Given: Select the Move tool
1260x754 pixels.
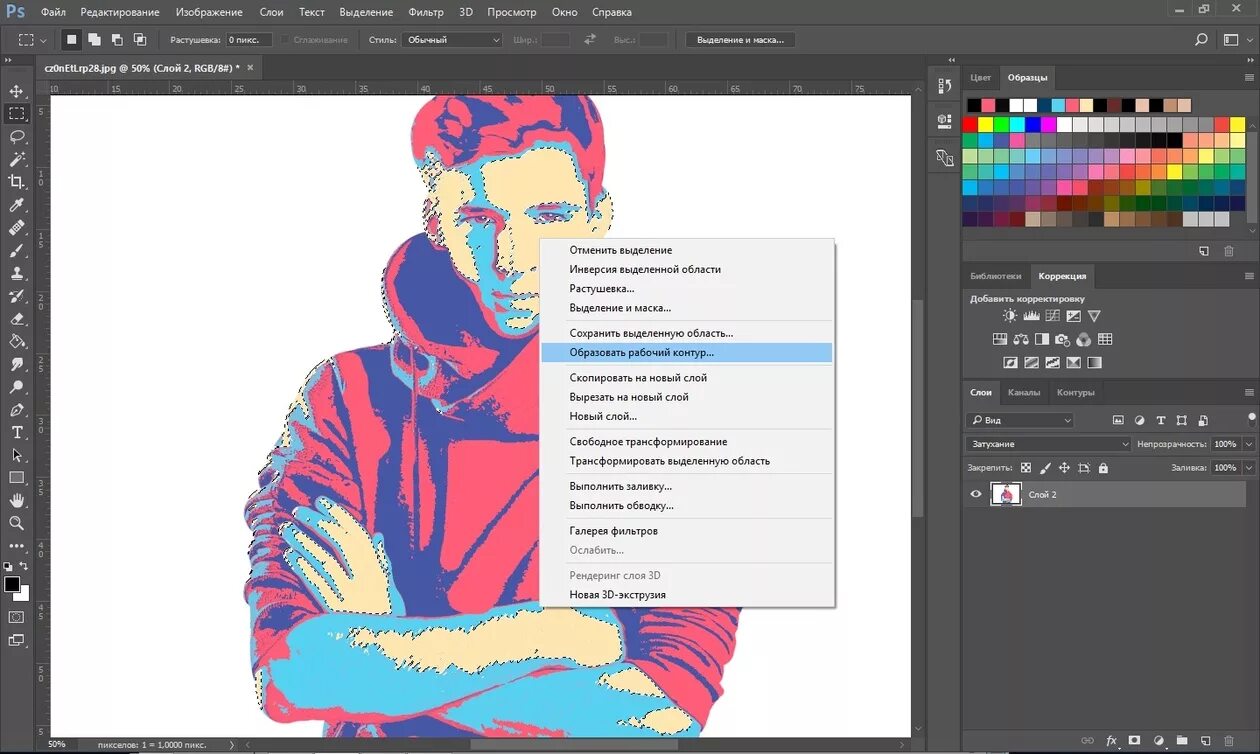Looking at the screenshot, I should tap(16, 91).
